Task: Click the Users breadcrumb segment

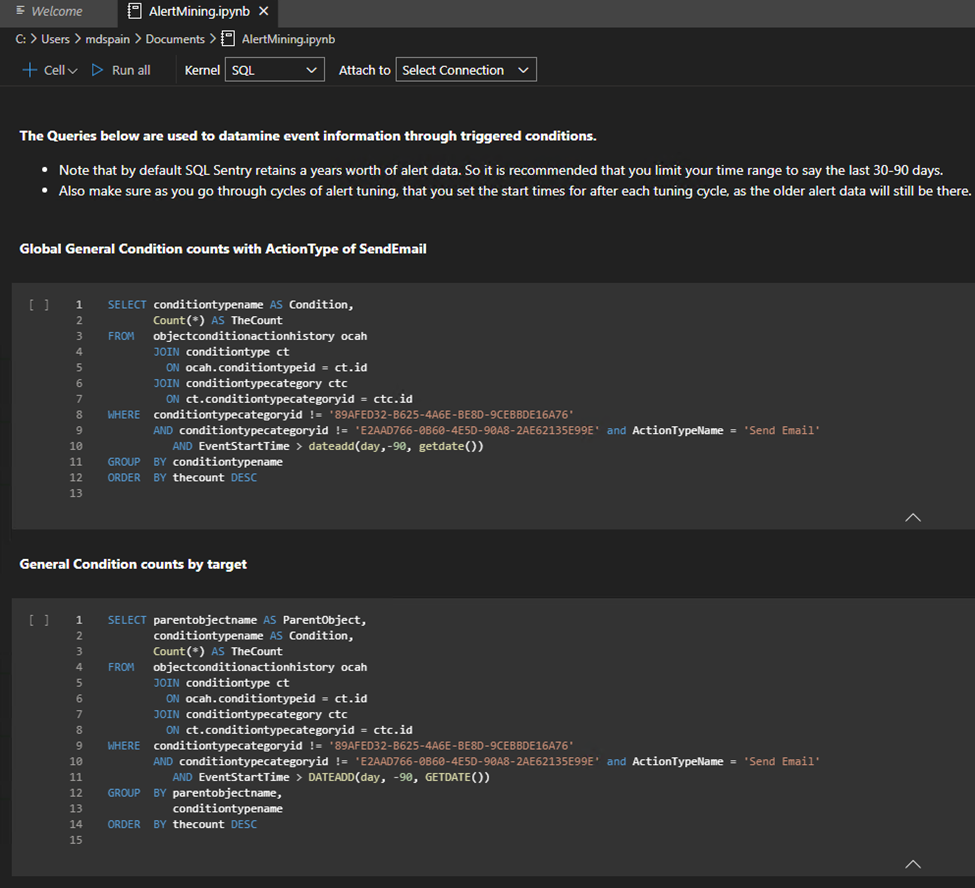Action: 55,39
